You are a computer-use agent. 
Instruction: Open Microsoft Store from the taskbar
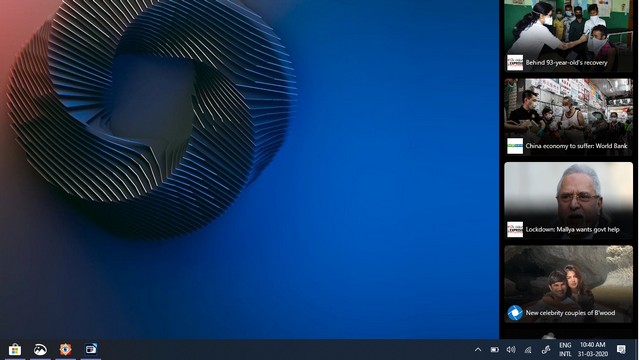(15, 349)
